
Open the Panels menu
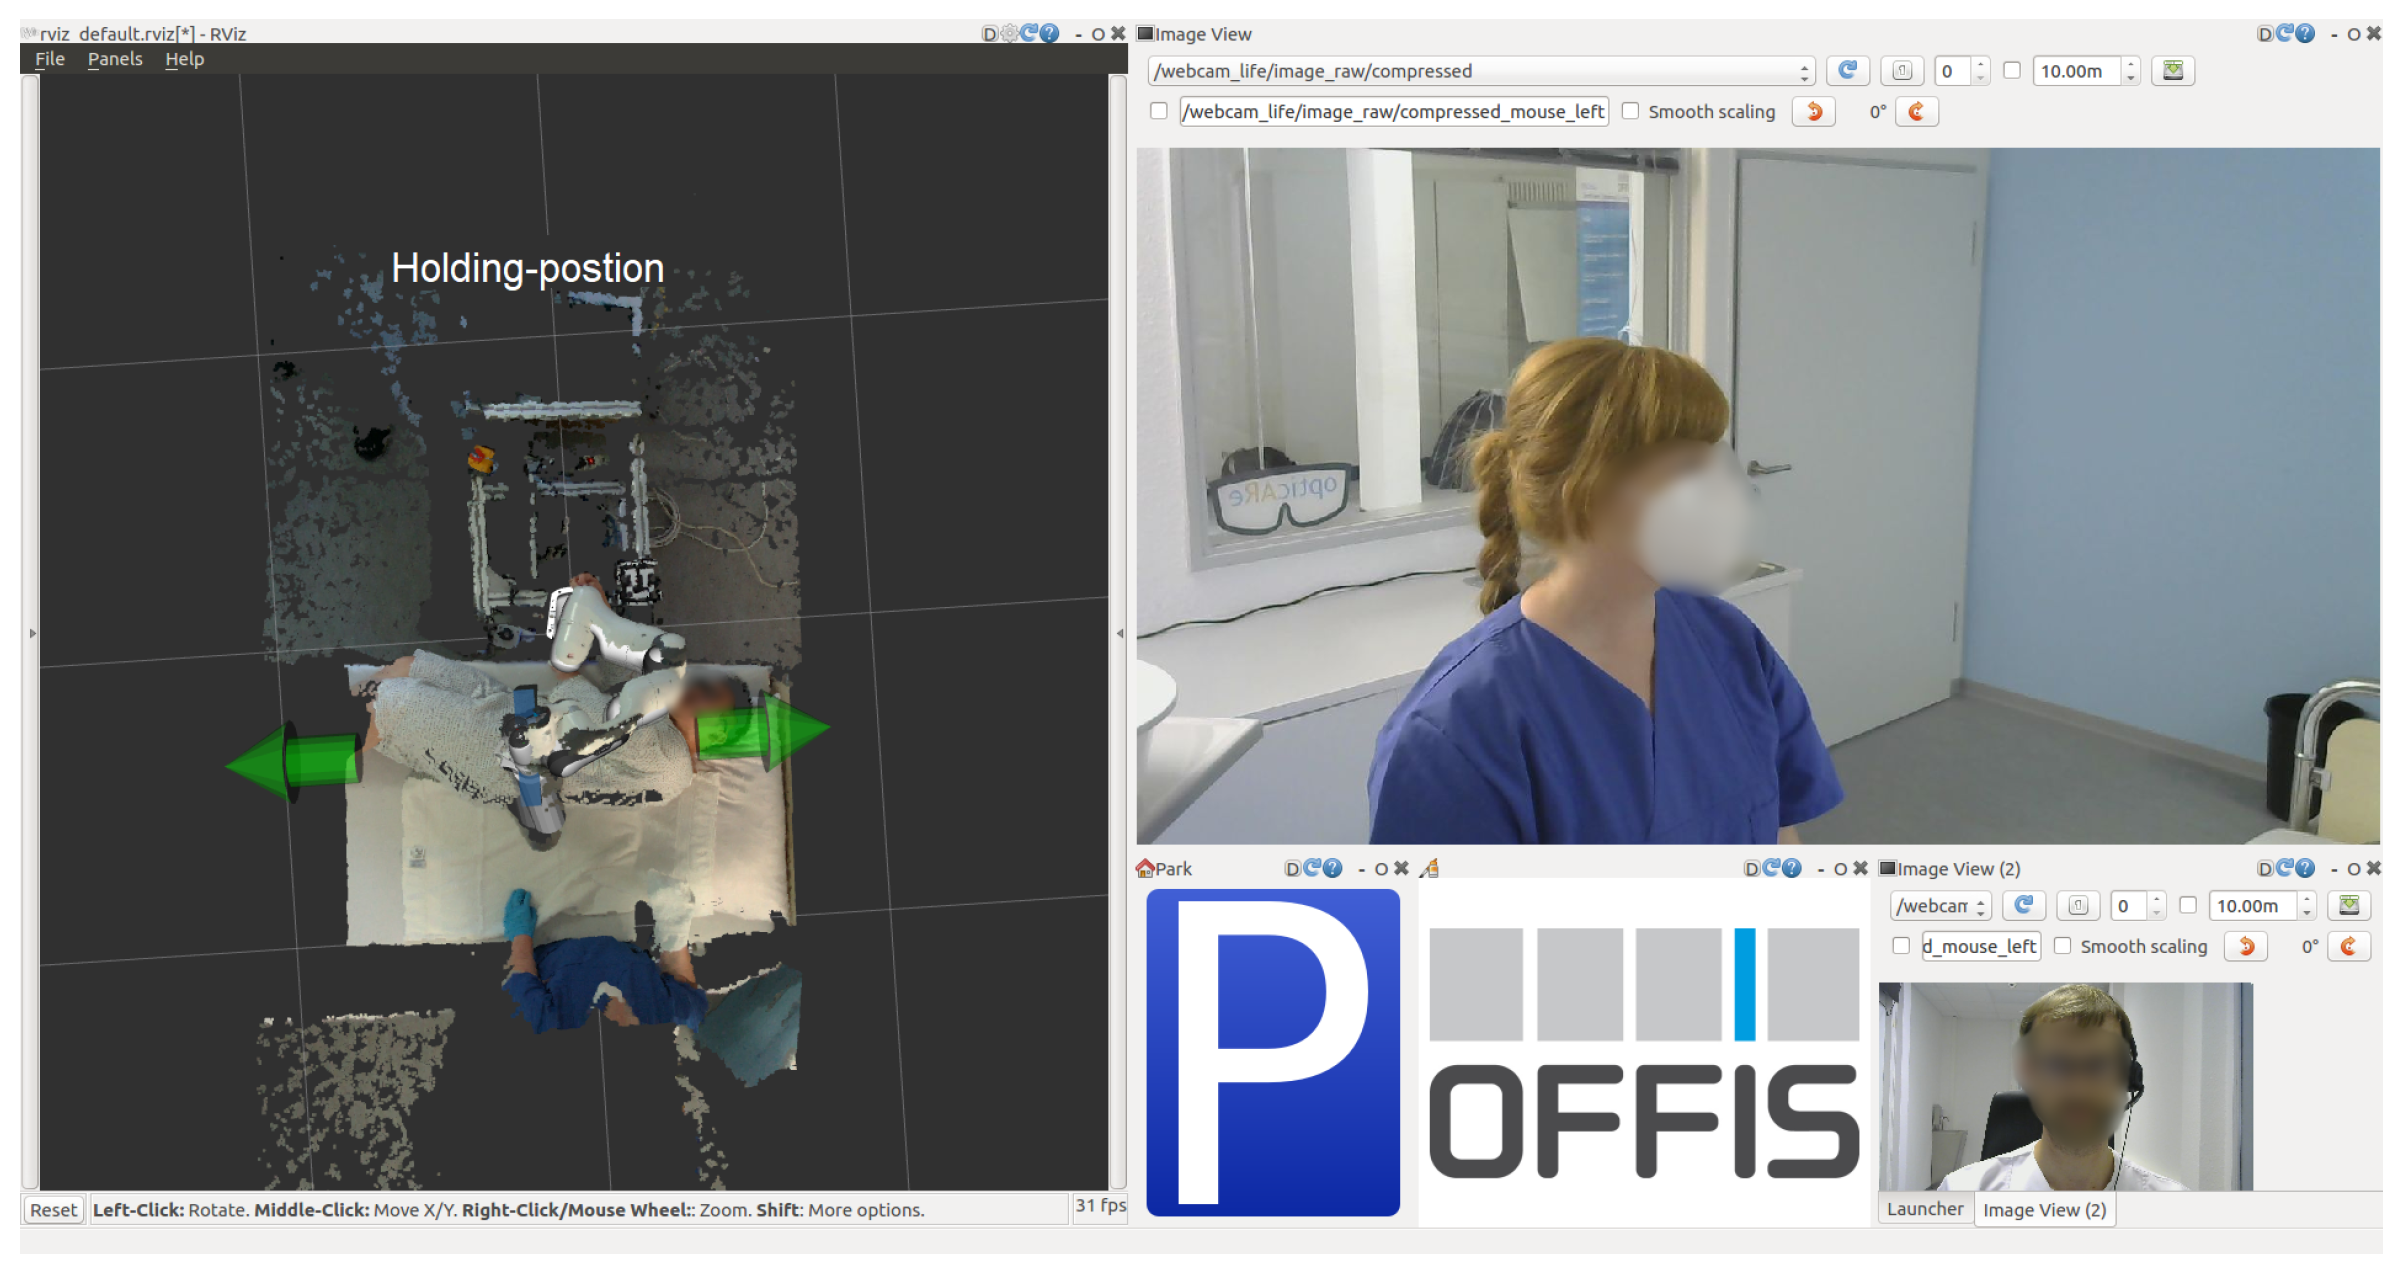tap(115, 59)
